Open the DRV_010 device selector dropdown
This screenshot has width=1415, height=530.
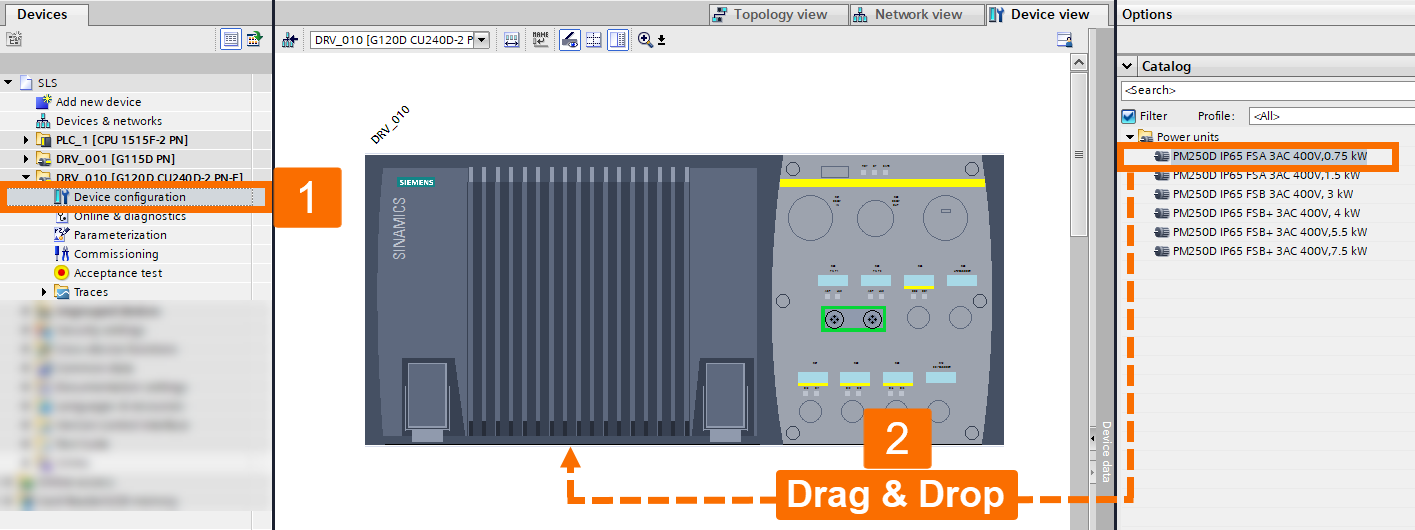pos(482,40)
